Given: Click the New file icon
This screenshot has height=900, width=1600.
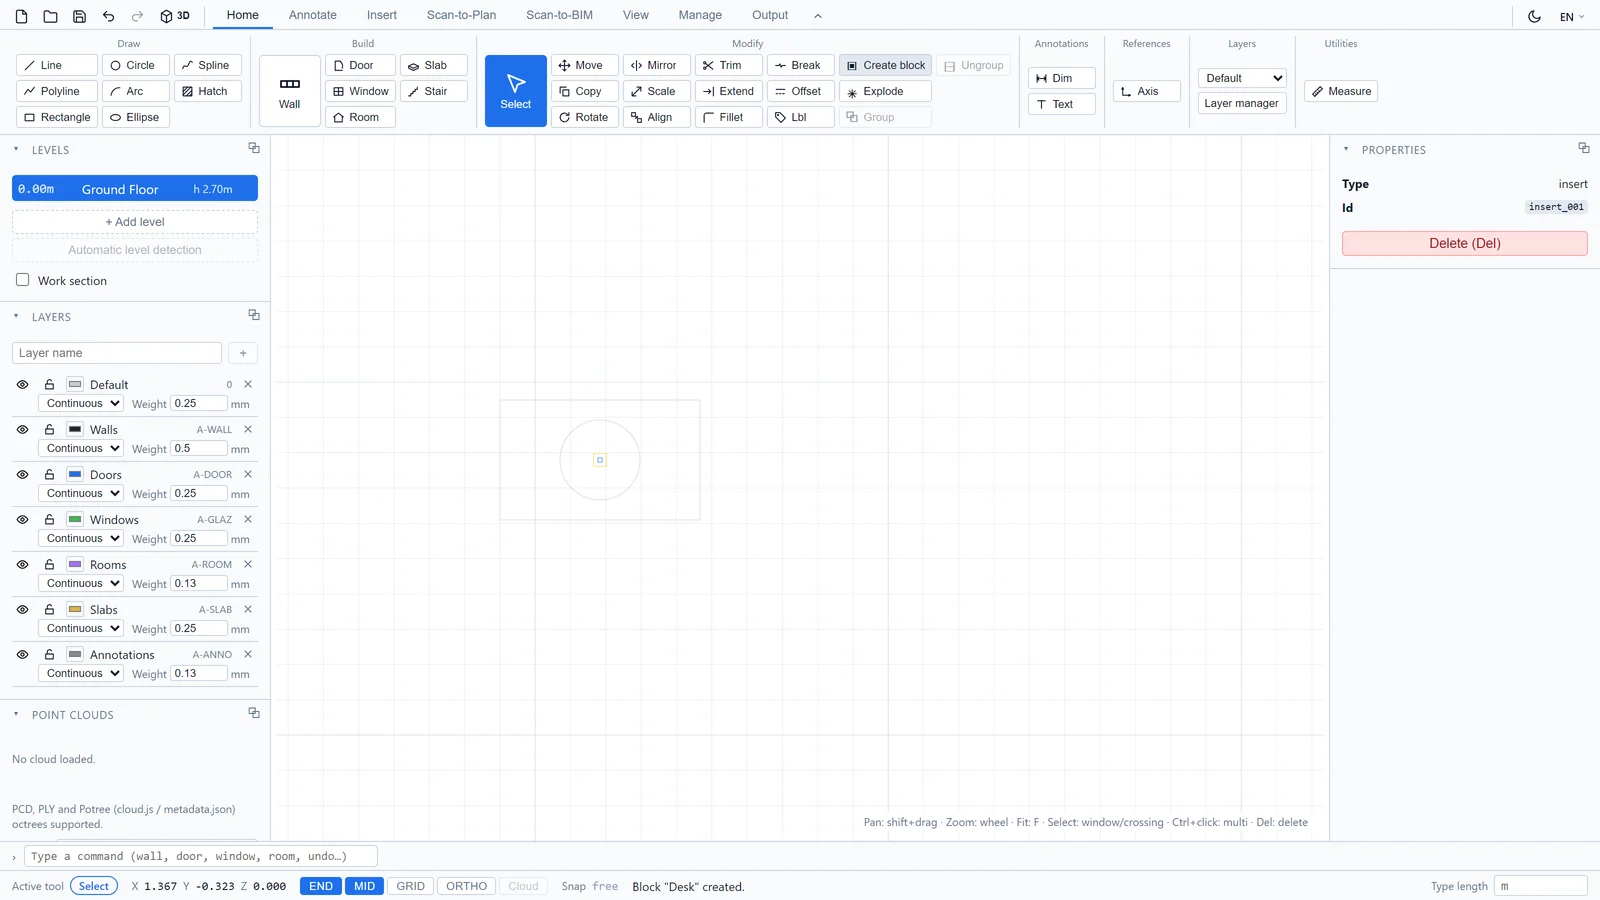Looking at the screenshot, I should [21, 16].
